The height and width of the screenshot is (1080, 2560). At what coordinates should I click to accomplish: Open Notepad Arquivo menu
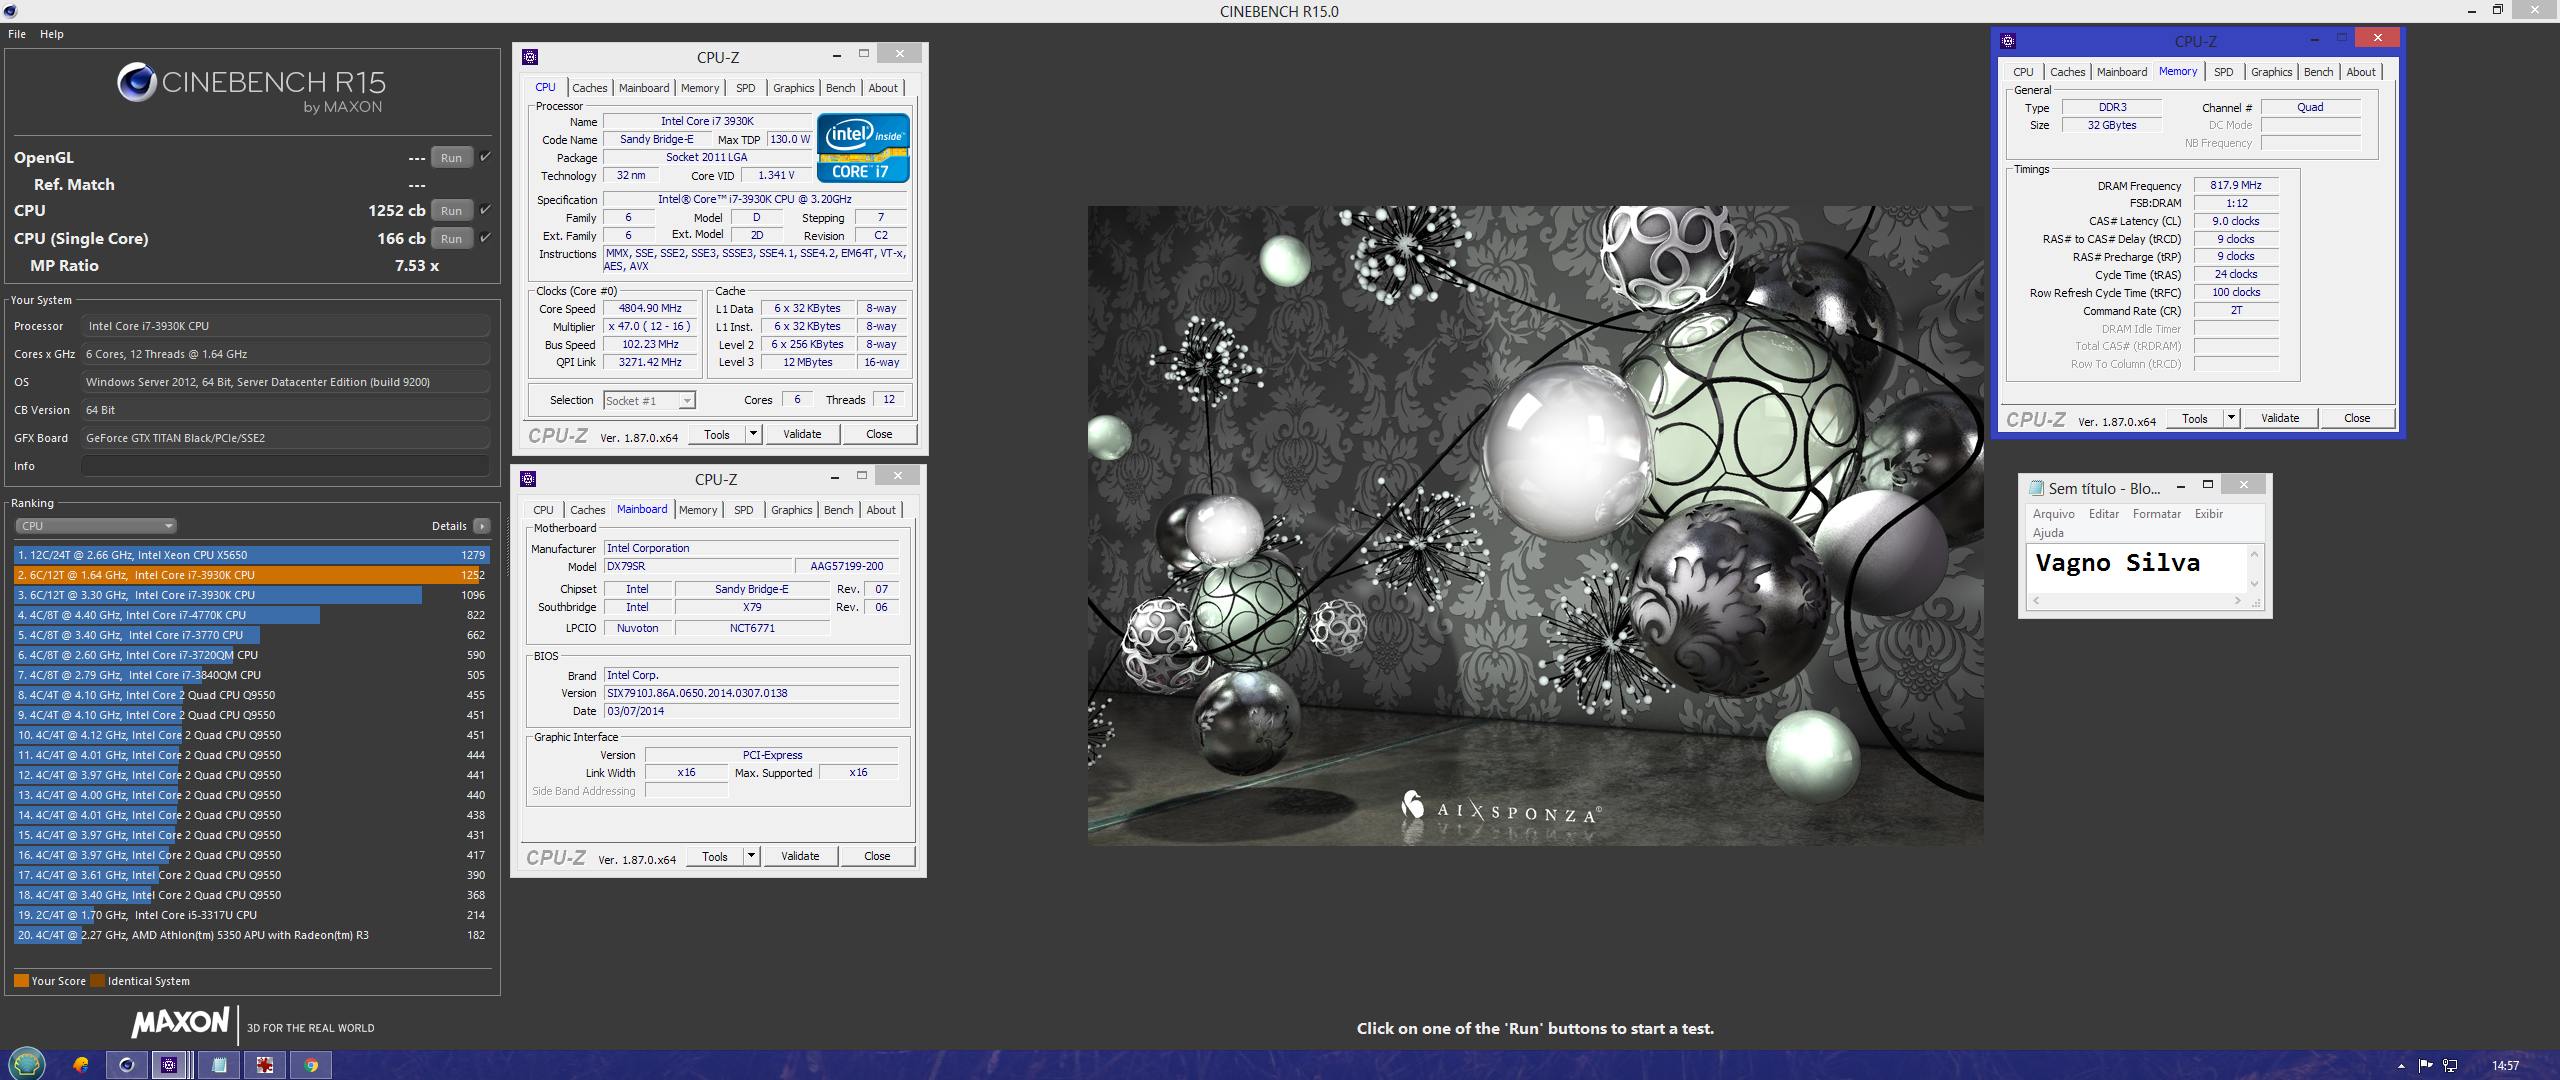click(x=2054, y=514)
